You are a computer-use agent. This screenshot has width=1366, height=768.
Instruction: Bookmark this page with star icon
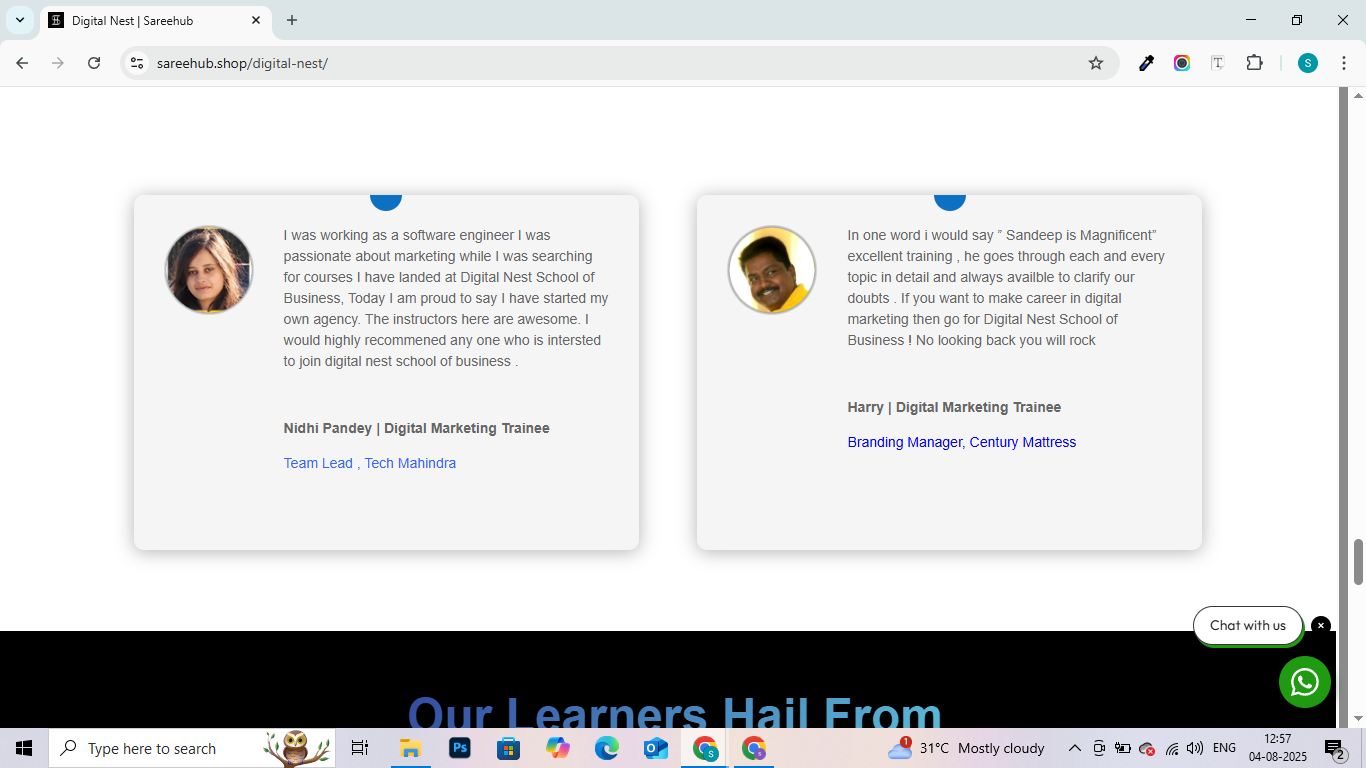pos(1096,63)
